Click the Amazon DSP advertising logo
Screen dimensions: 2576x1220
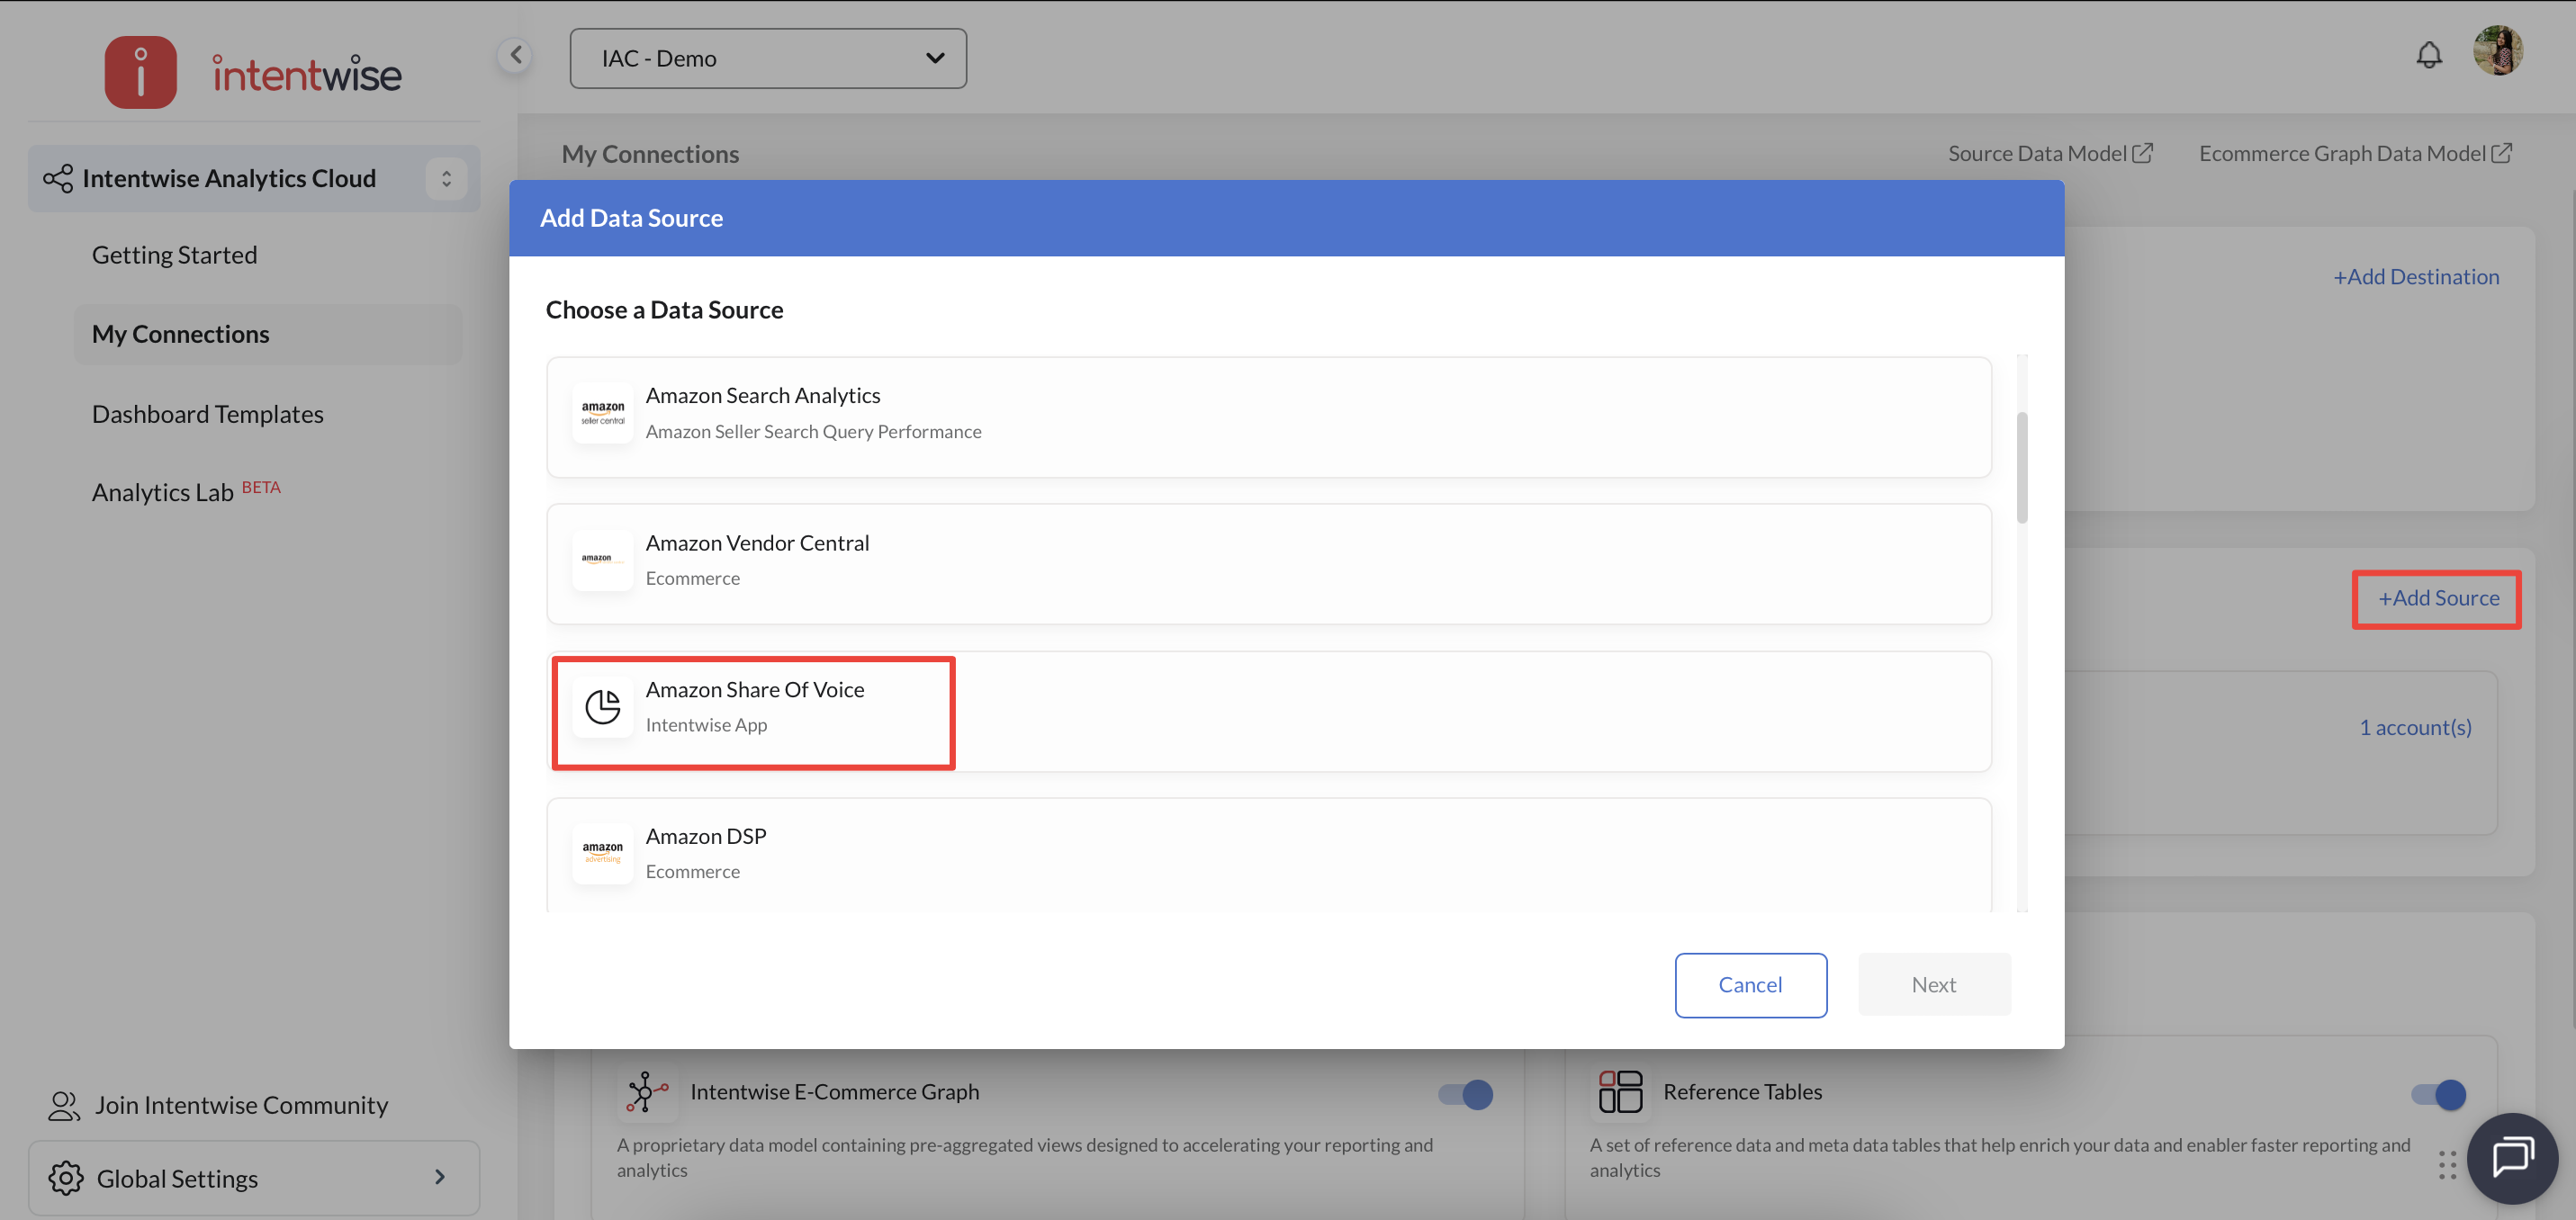click(602, 853)
